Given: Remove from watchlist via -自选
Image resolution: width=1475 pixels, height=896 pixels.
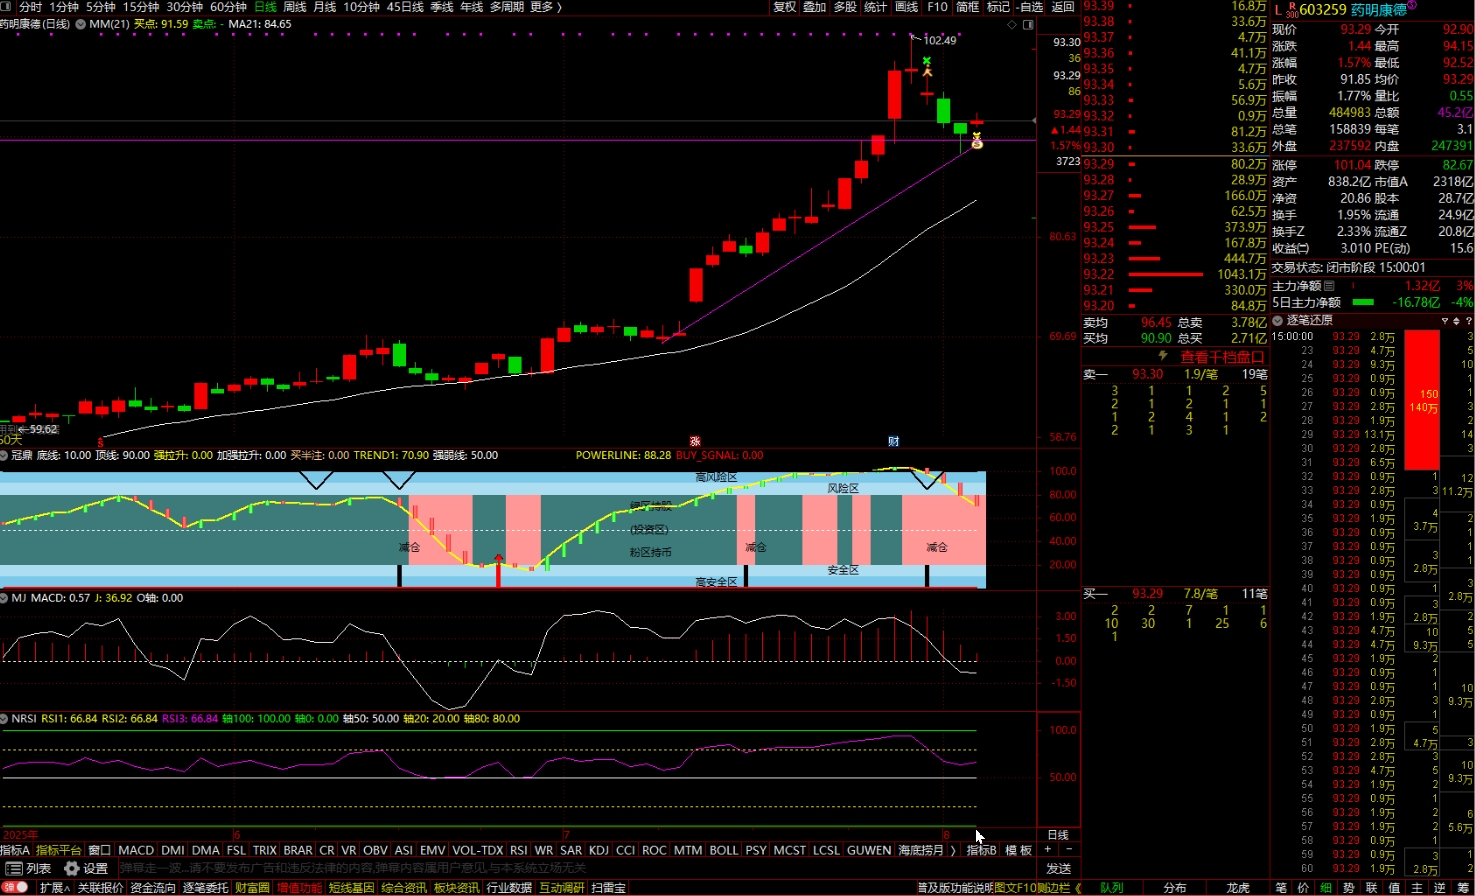Looking at the screenshot, I should (x=1030, y=7).
